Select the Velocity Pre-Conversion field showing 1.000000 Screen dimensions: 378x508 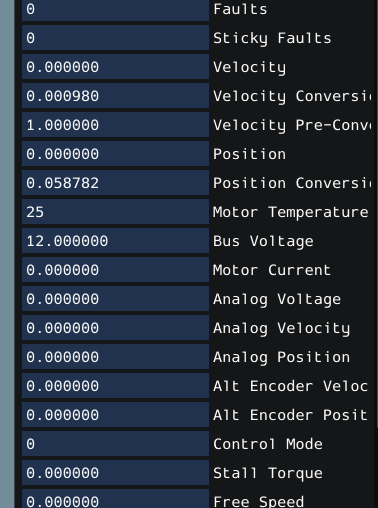[x=115, y=125]
